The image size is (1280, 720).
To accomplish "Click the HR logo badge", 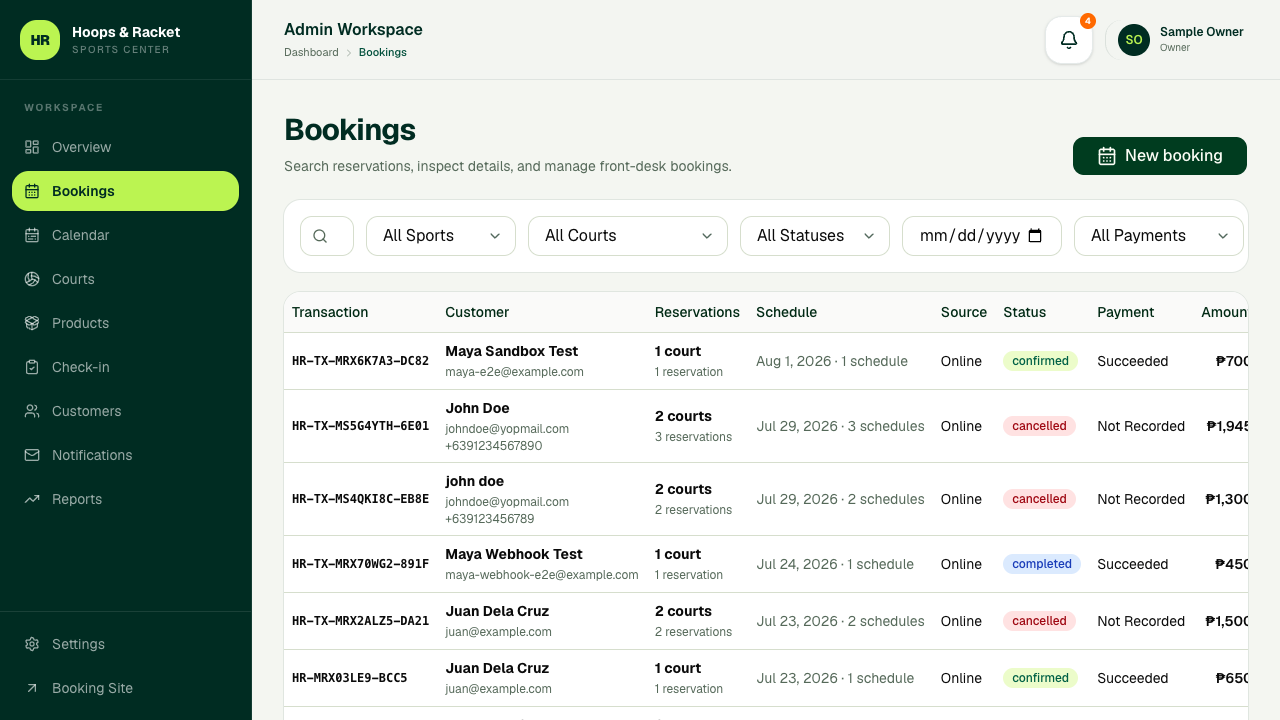I will 40,40.
